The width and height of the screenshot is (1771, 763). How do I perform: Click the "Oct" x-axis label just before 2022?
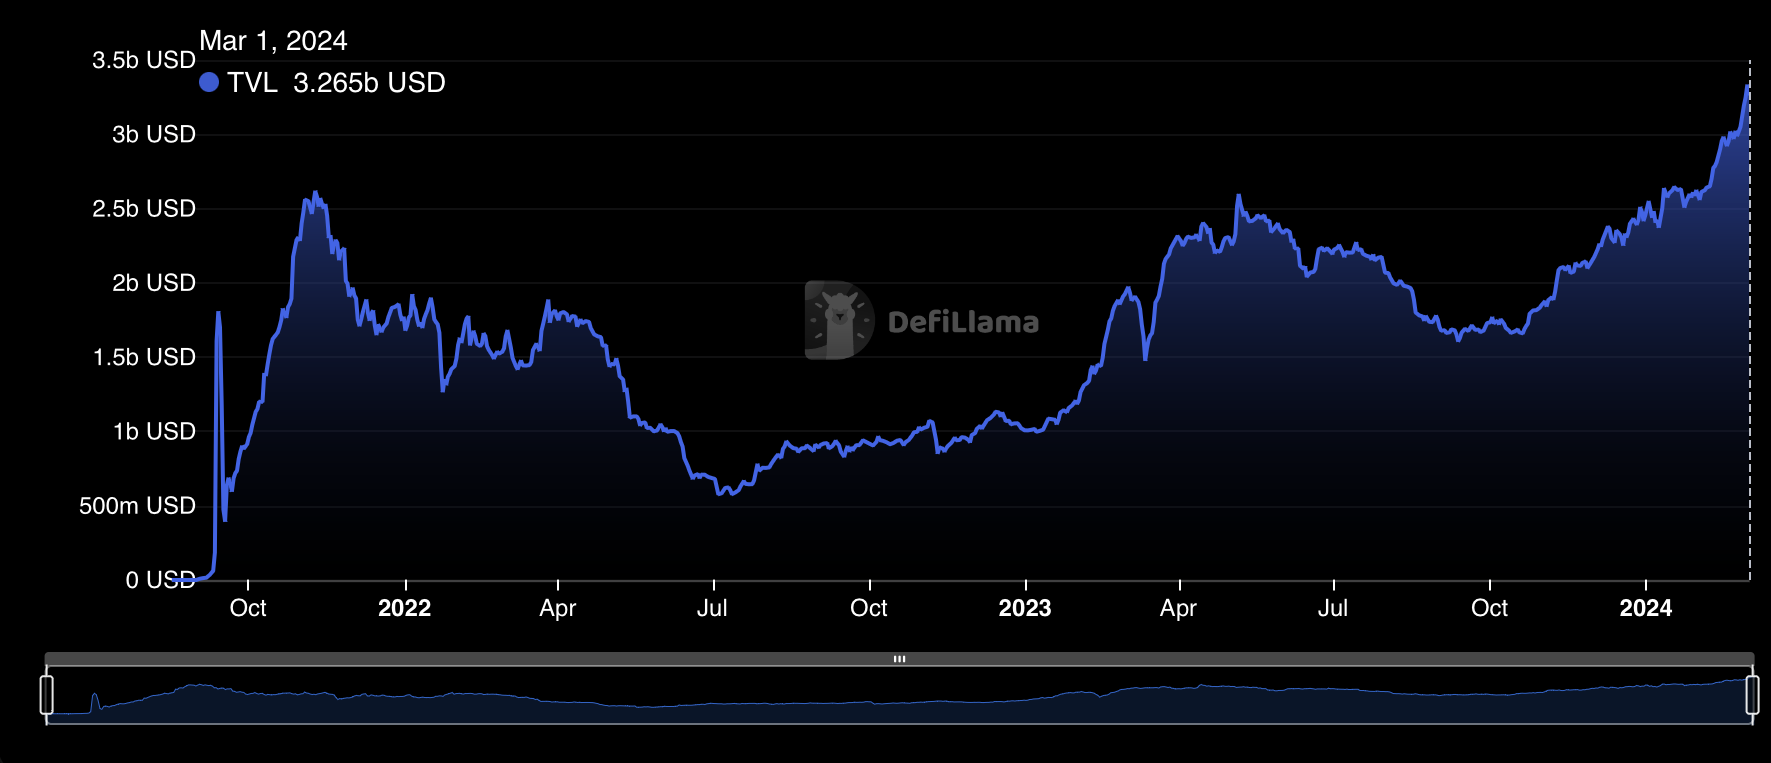coord(248,608)
